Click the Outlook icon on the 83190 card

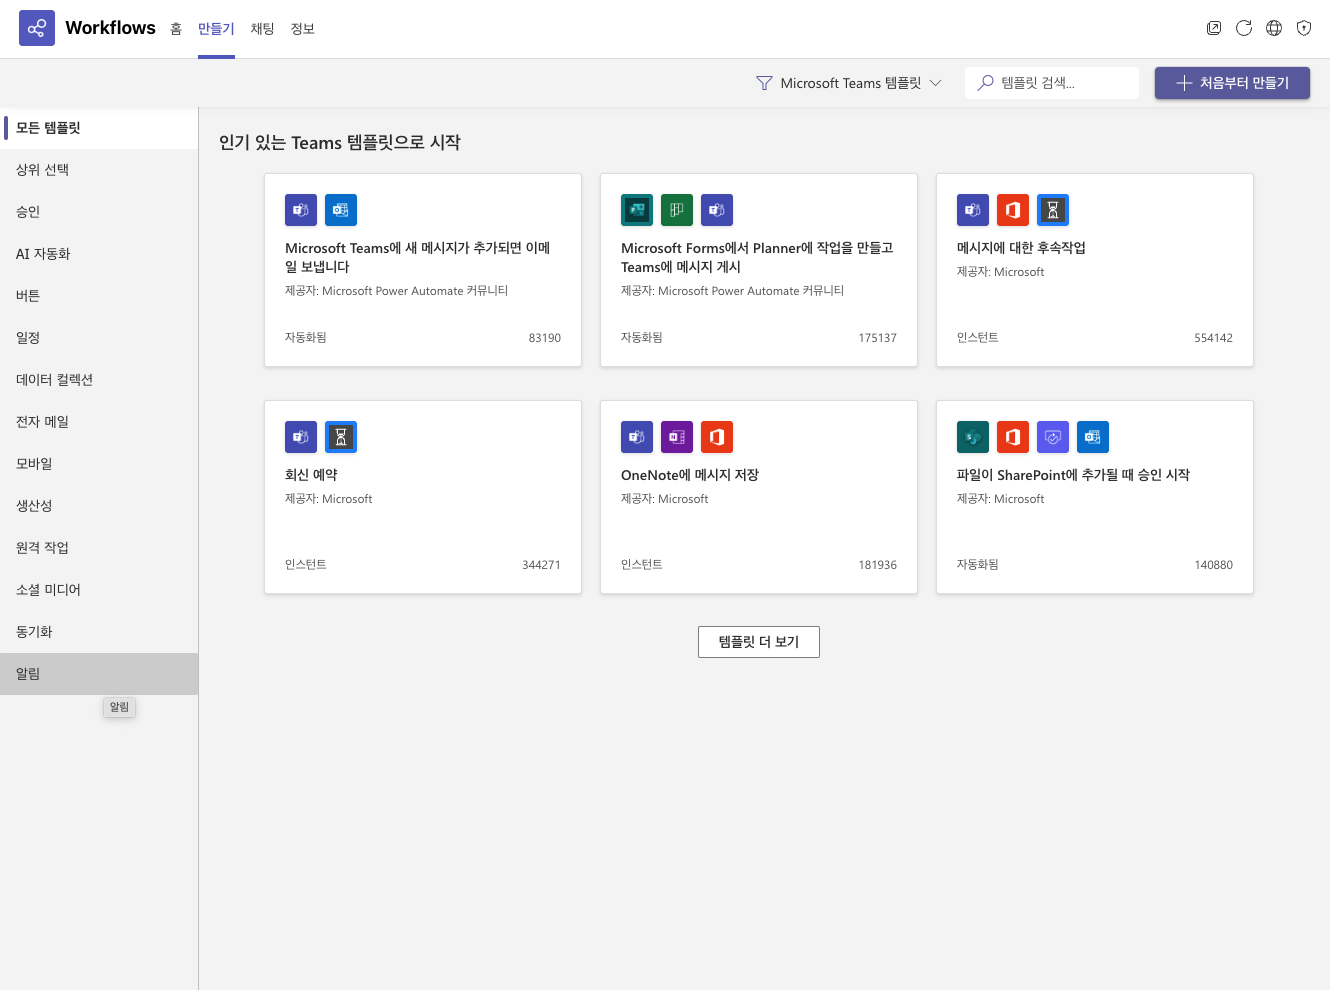point(341,210)
